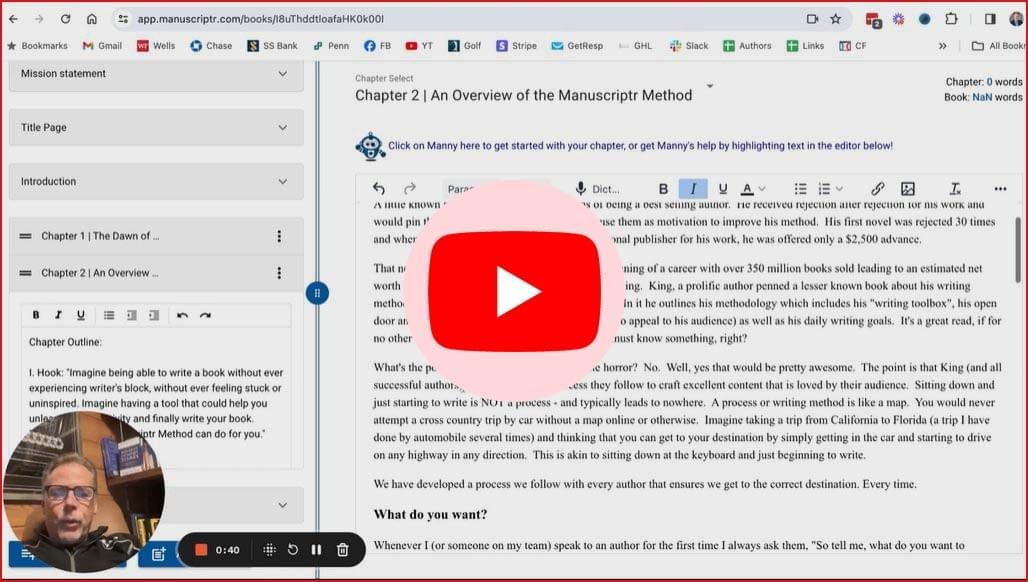The image size is (1028, 582).
Task: Undo in the chapter outline editor
Action: [183, 315]
